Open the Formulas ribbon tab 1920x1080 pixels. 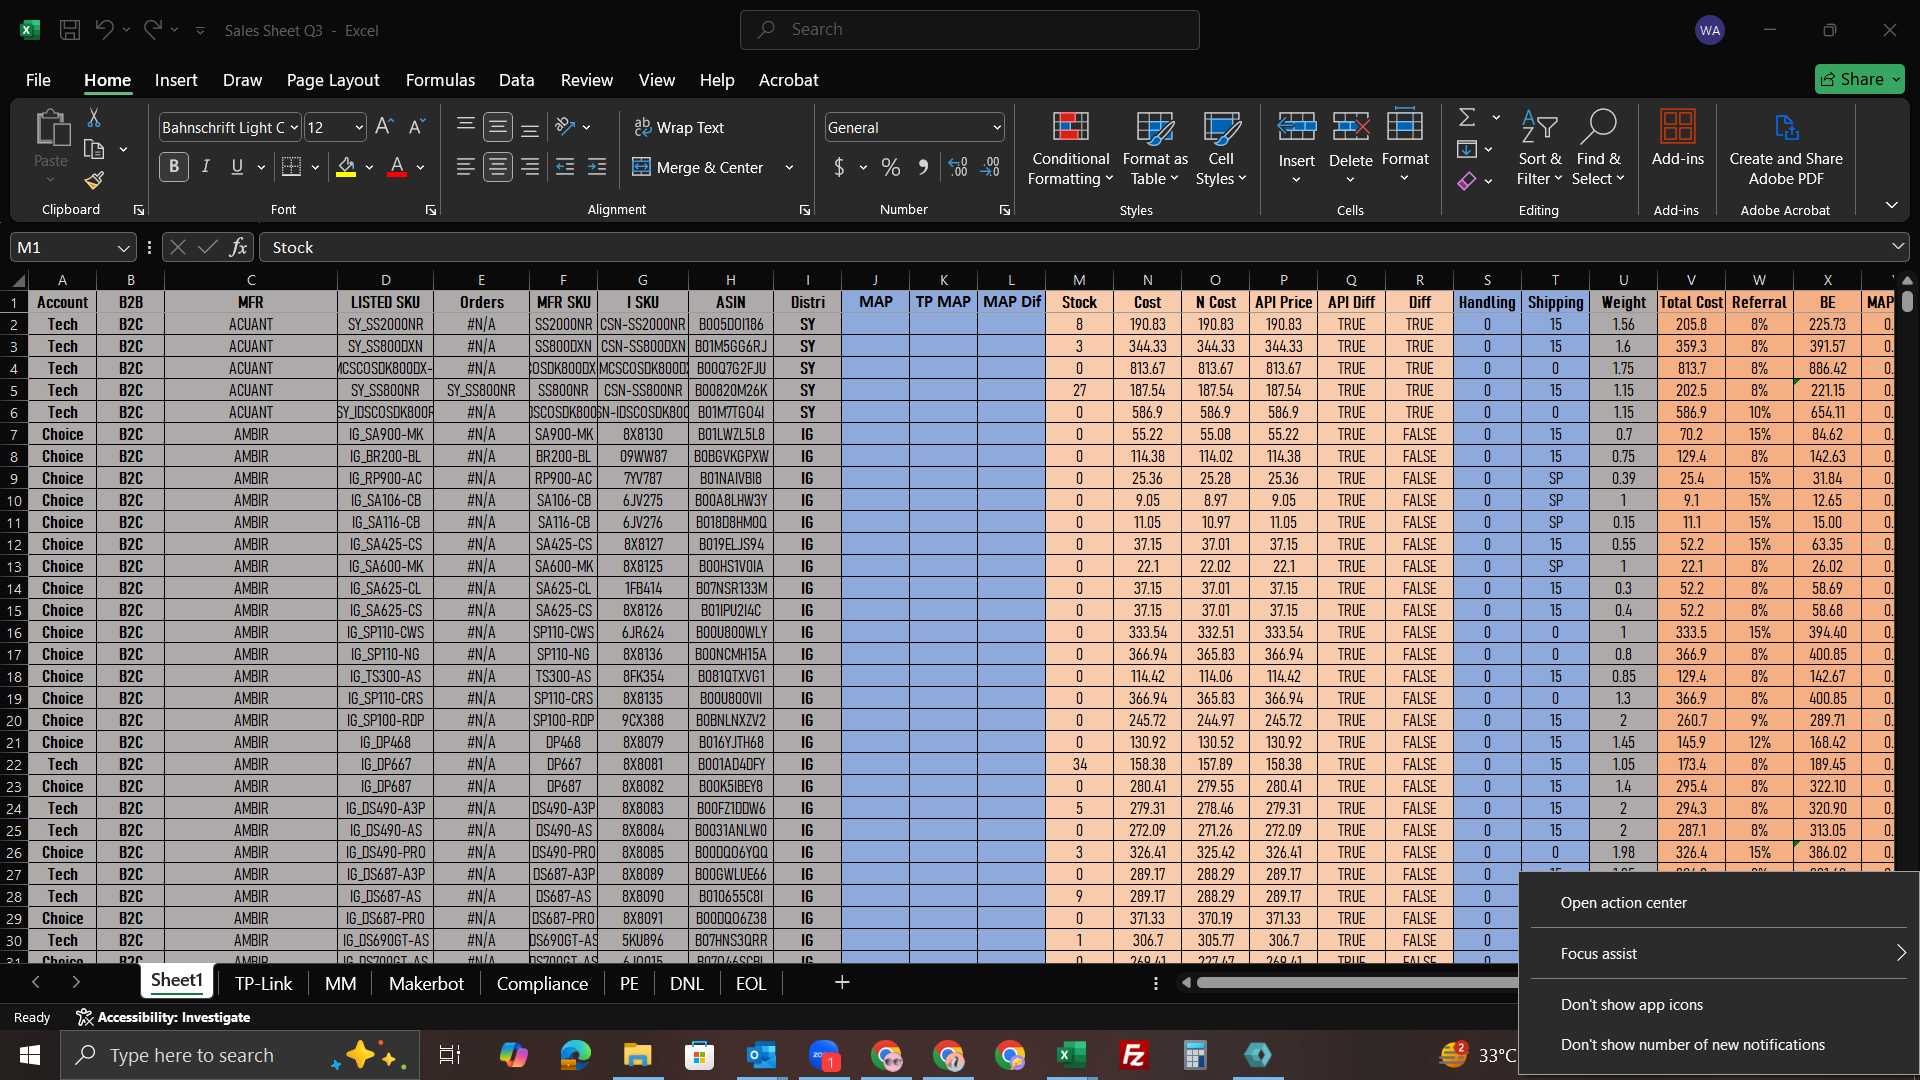pyautogui.click(x=440, y=80)
